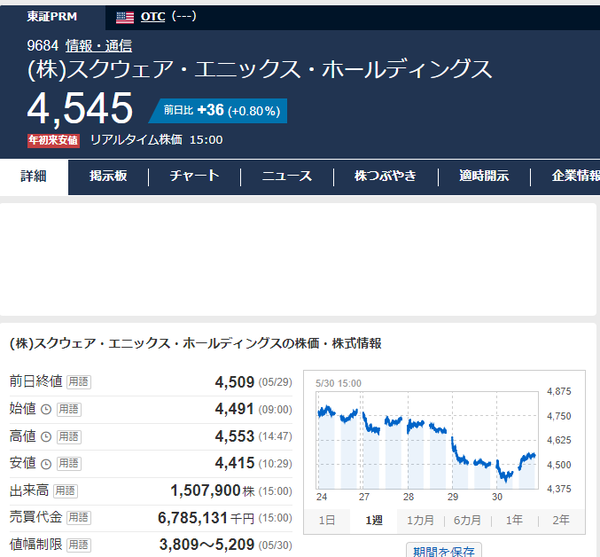Viewport: 600px width, 557px height.
Task: Set chart period to 1日
Action: [x=327, y=520]
